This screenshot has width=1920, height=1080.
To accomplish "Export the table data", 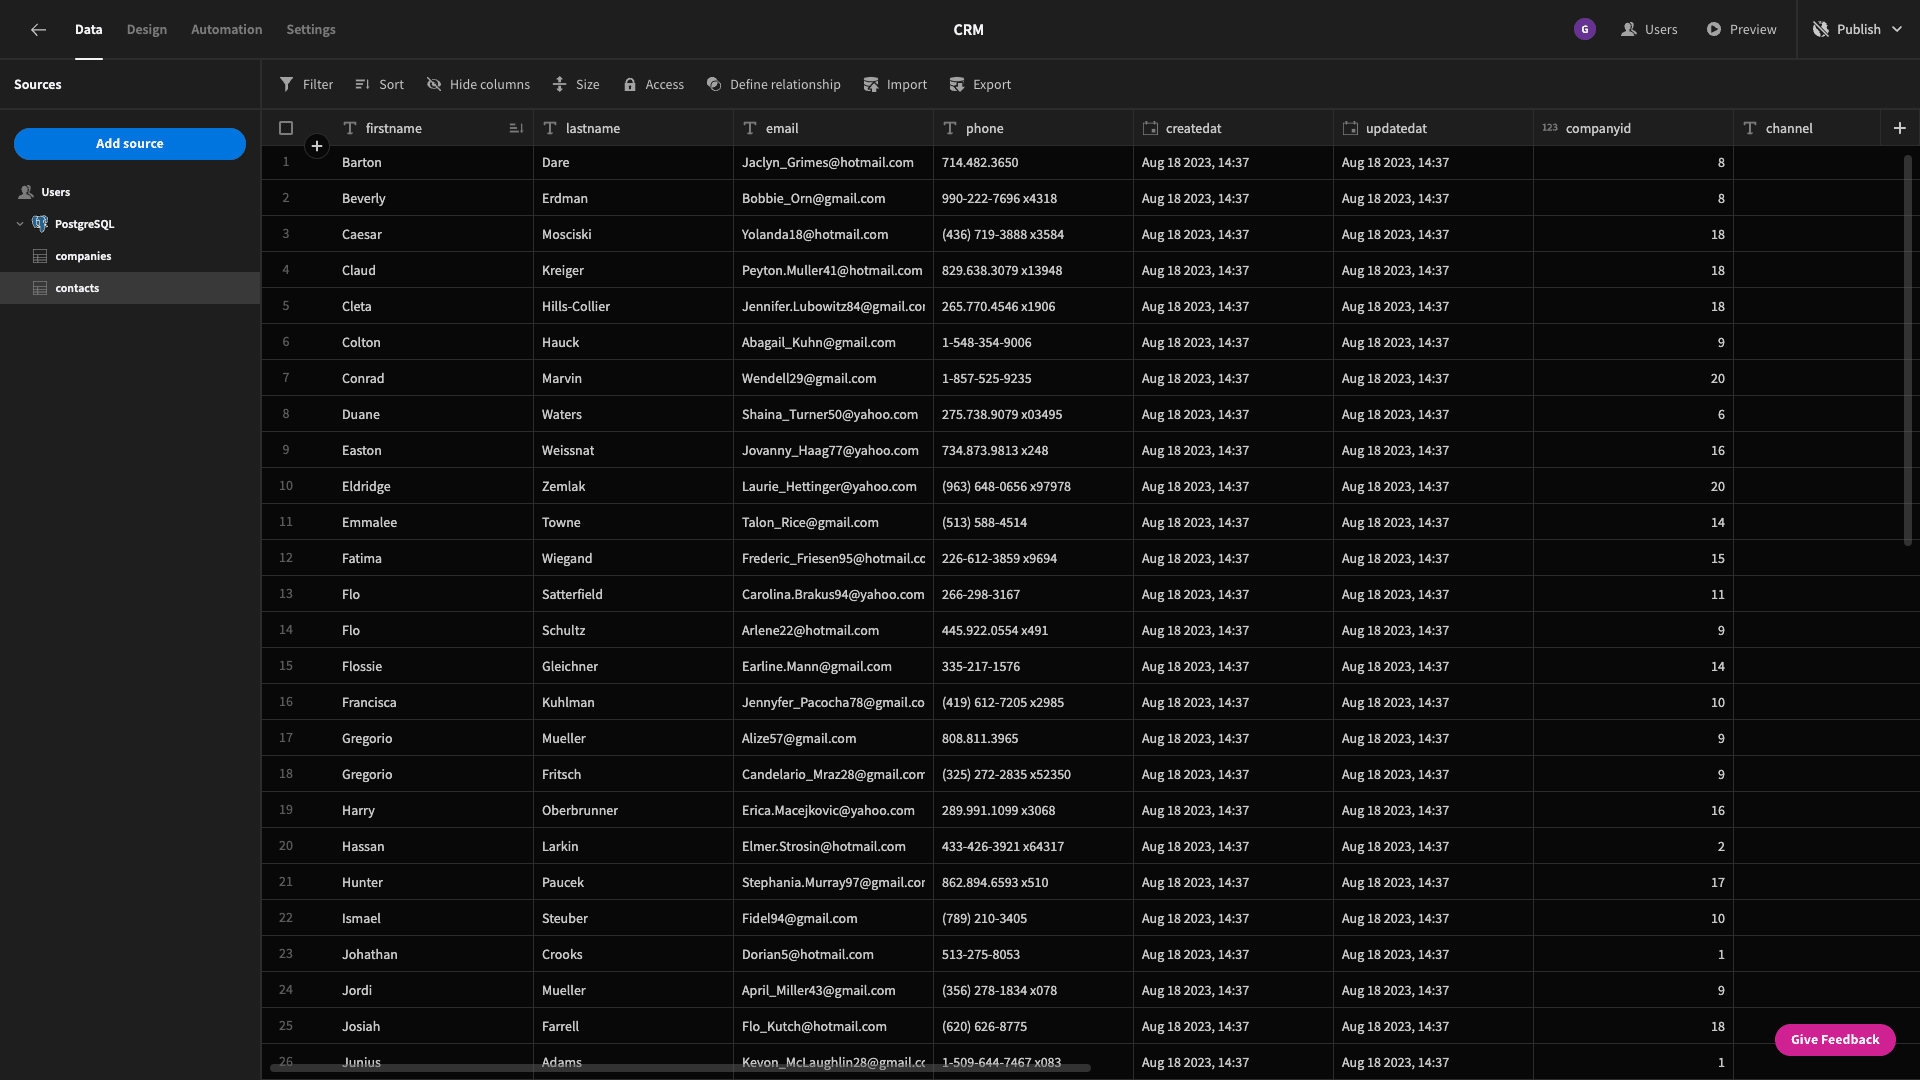I will (x=980, y=85).
